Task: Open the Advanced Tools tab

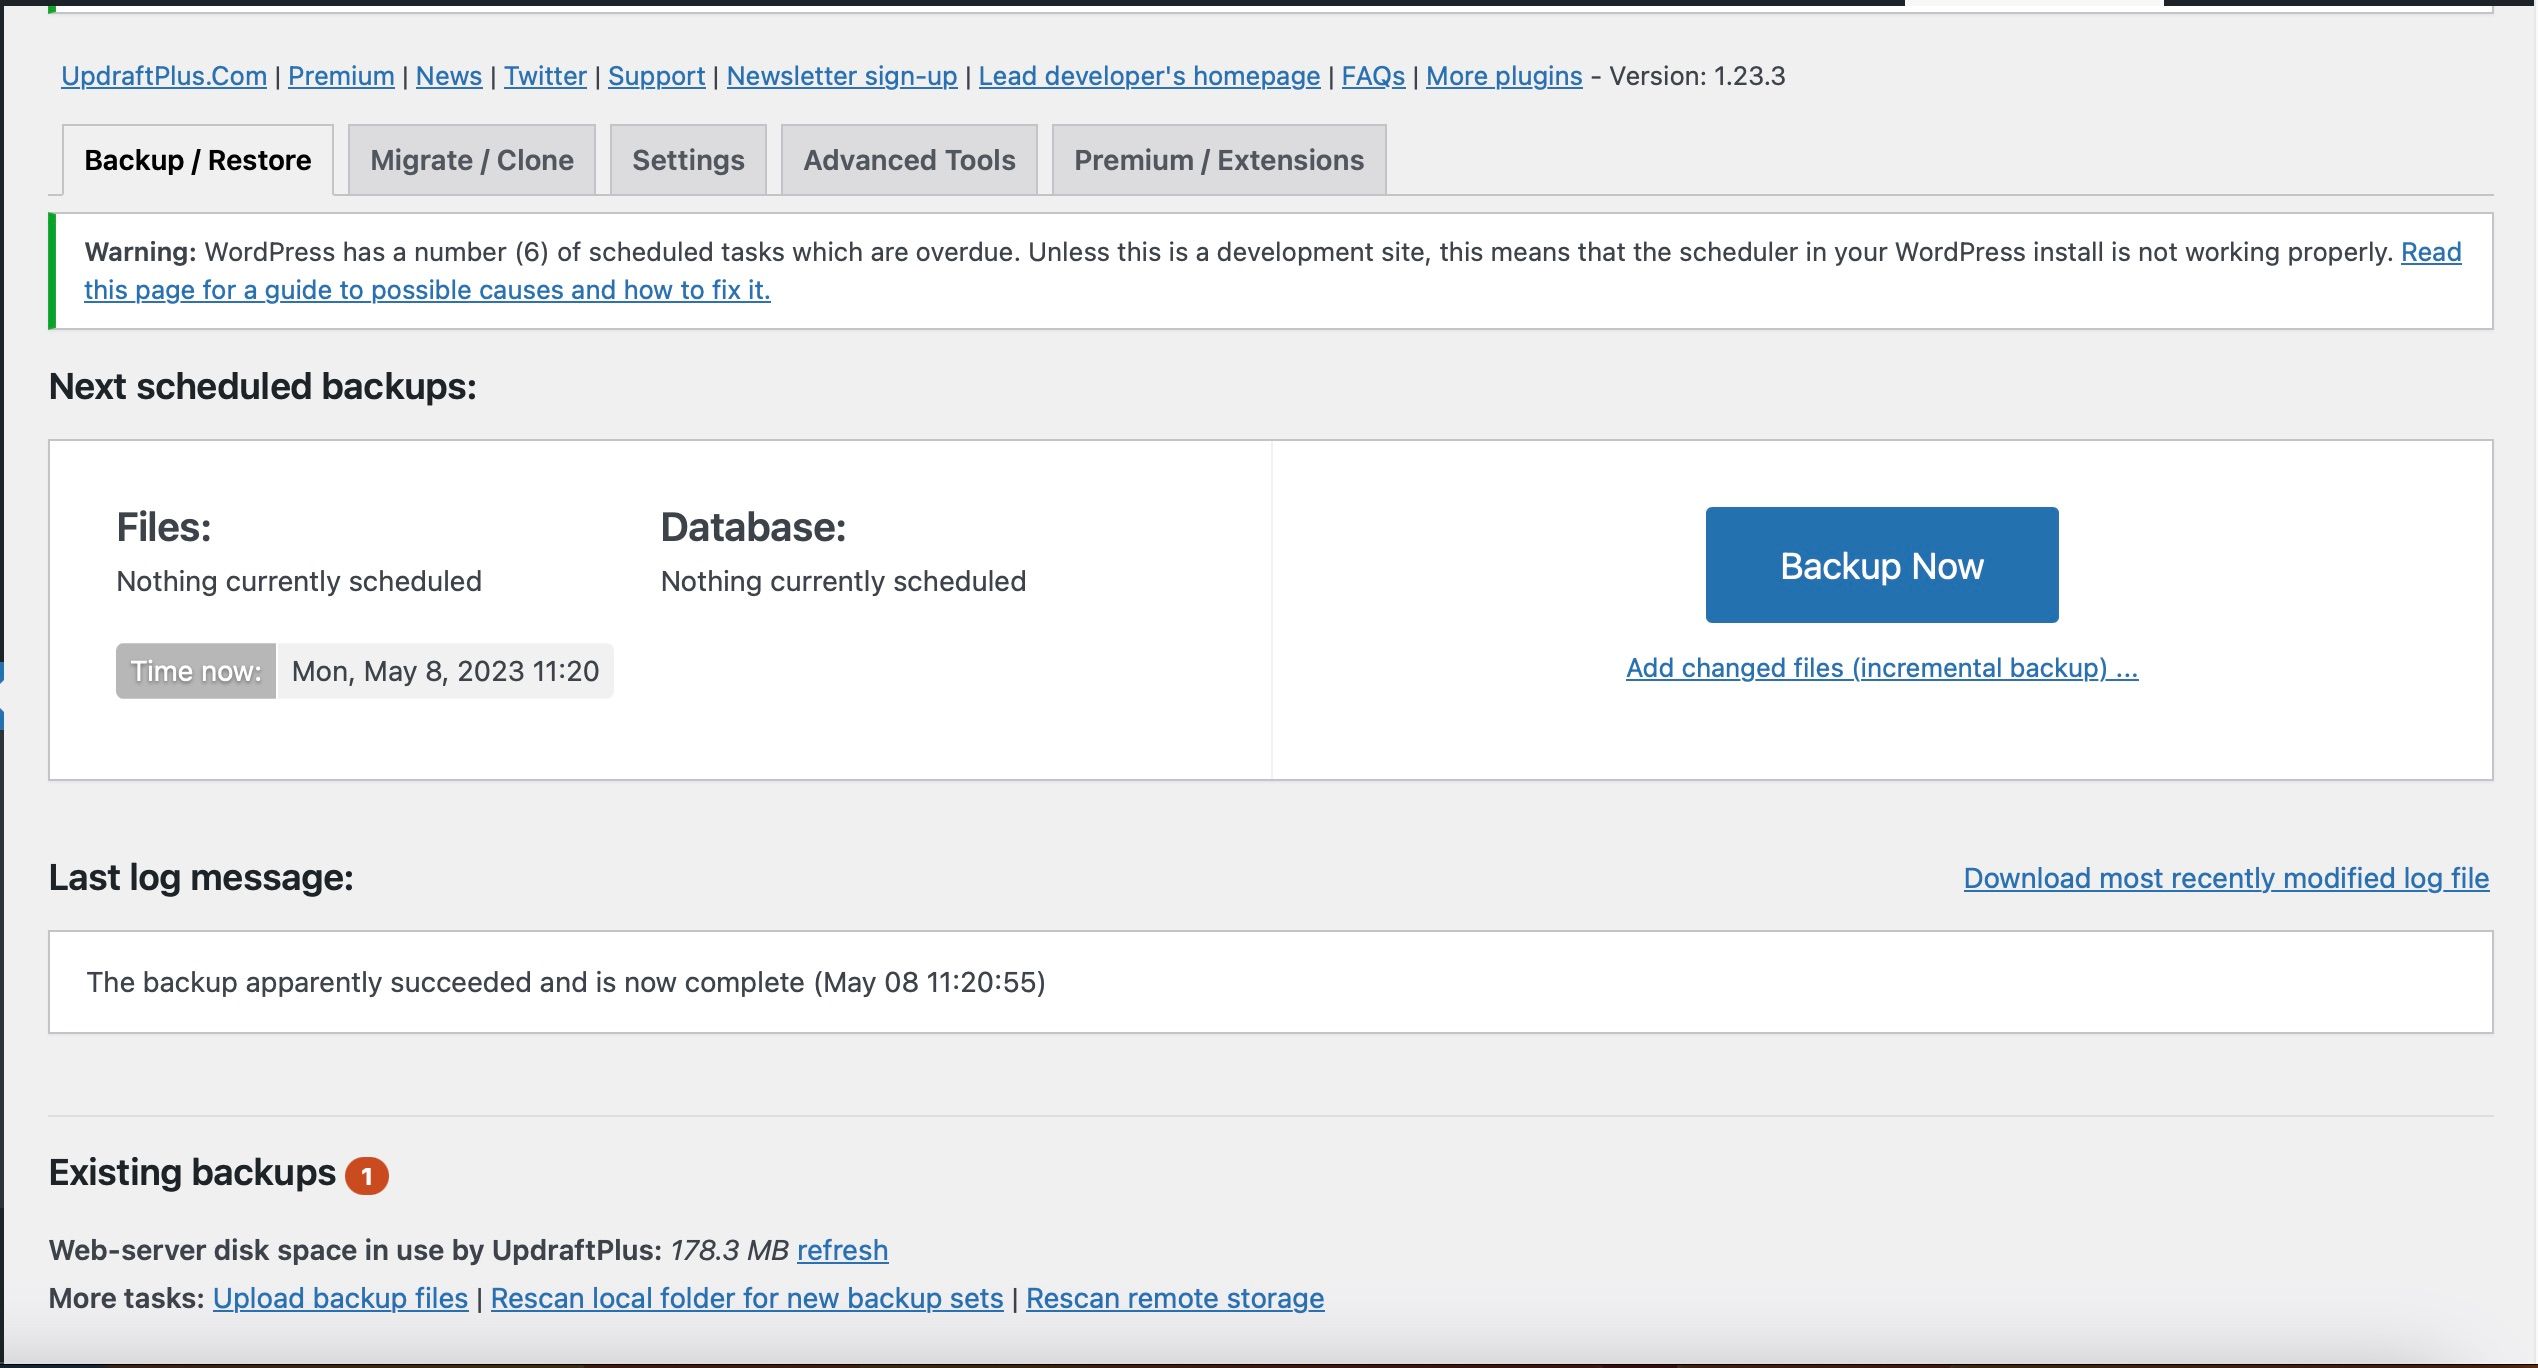Action: [908, 160]
